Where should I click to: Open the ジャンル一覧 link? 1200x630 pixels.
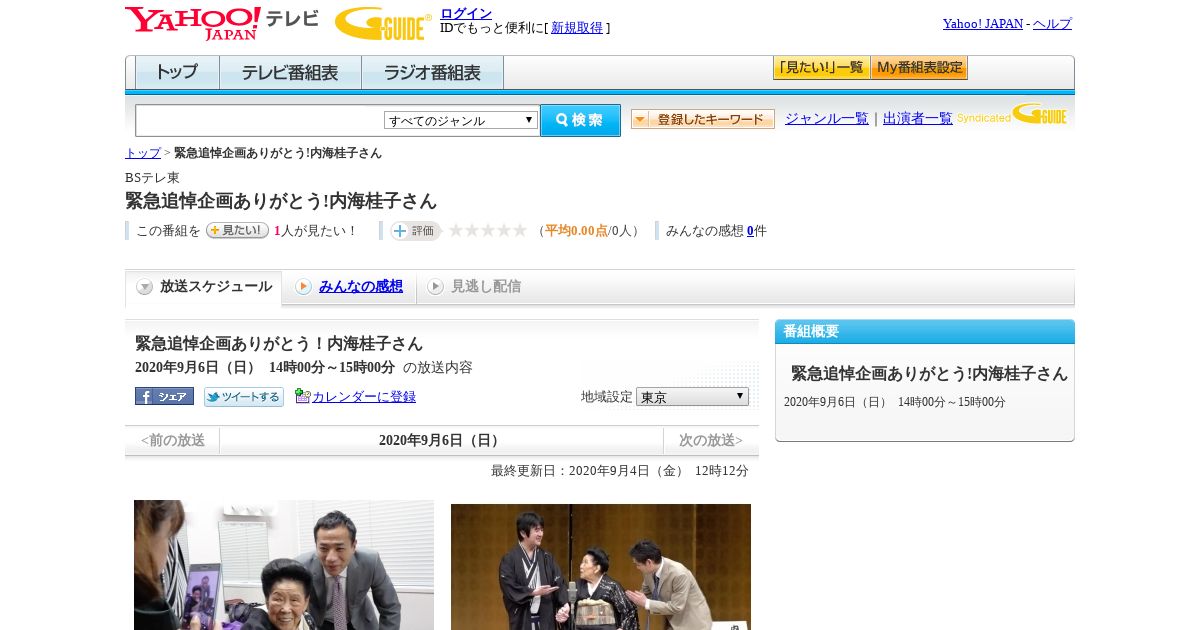click(x=827, y=118)
